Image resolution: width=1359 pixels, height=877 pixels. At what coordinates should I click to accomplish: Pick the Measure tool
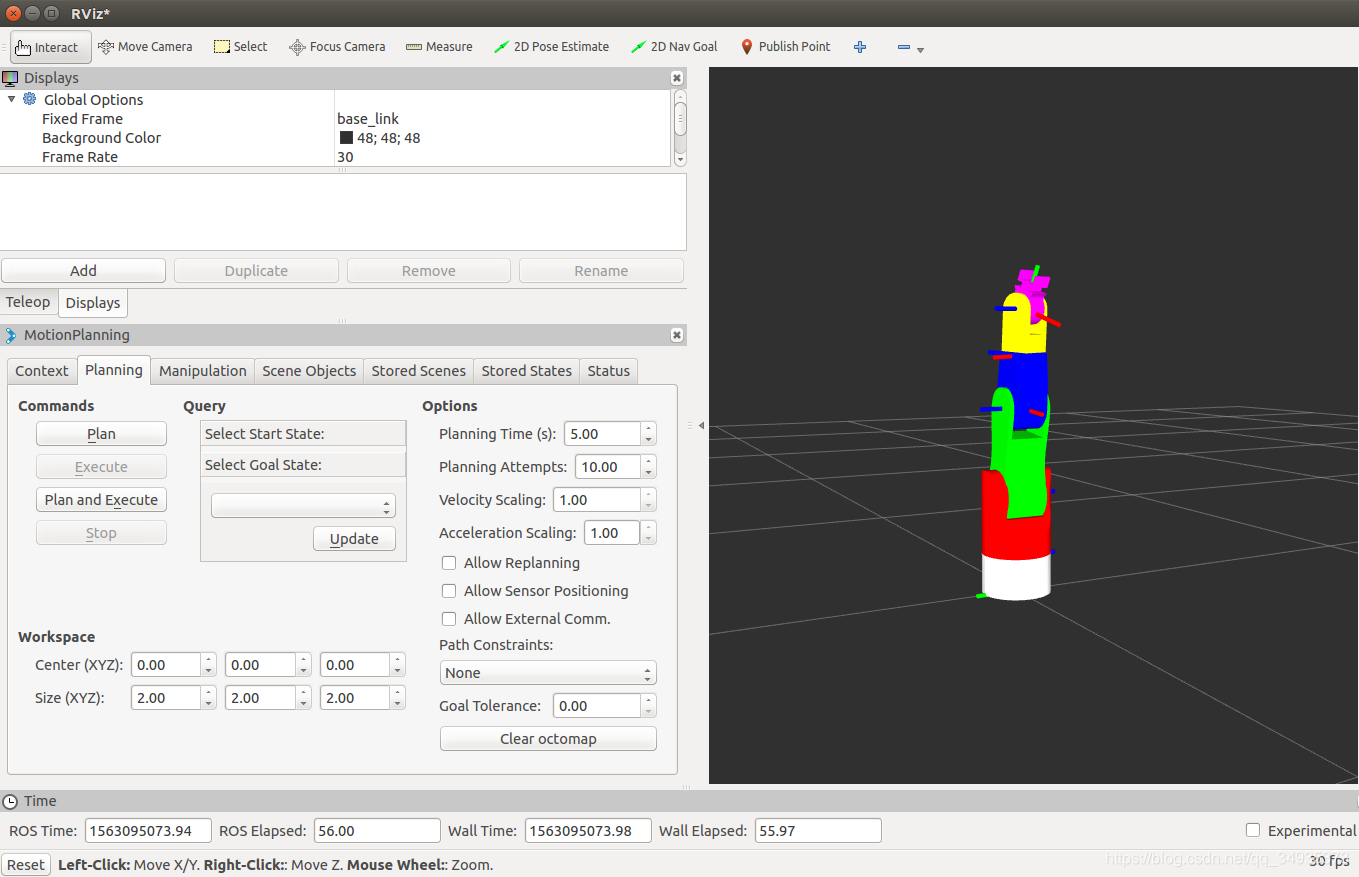click(439, 47)
